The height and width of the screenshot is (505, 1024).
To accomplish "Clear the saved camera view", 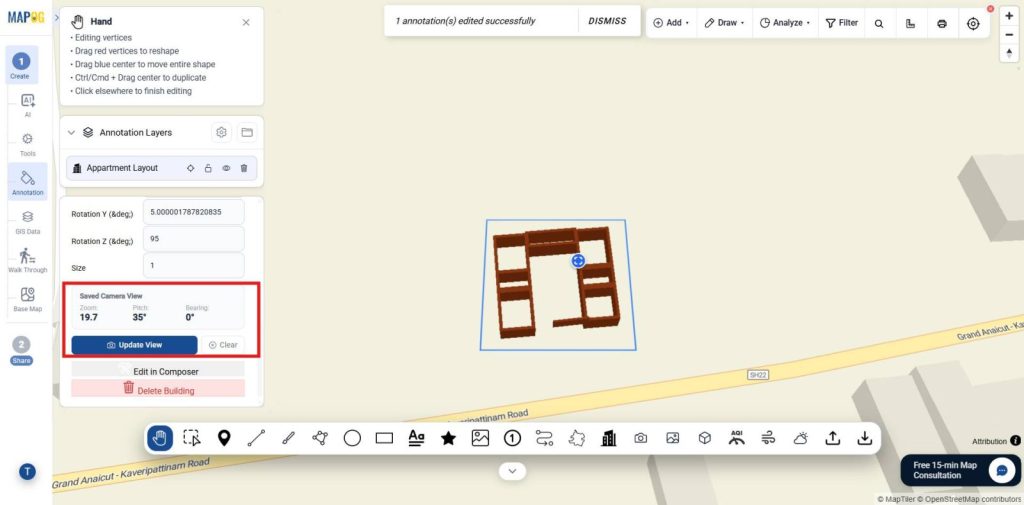I will [x=223, y=345].
